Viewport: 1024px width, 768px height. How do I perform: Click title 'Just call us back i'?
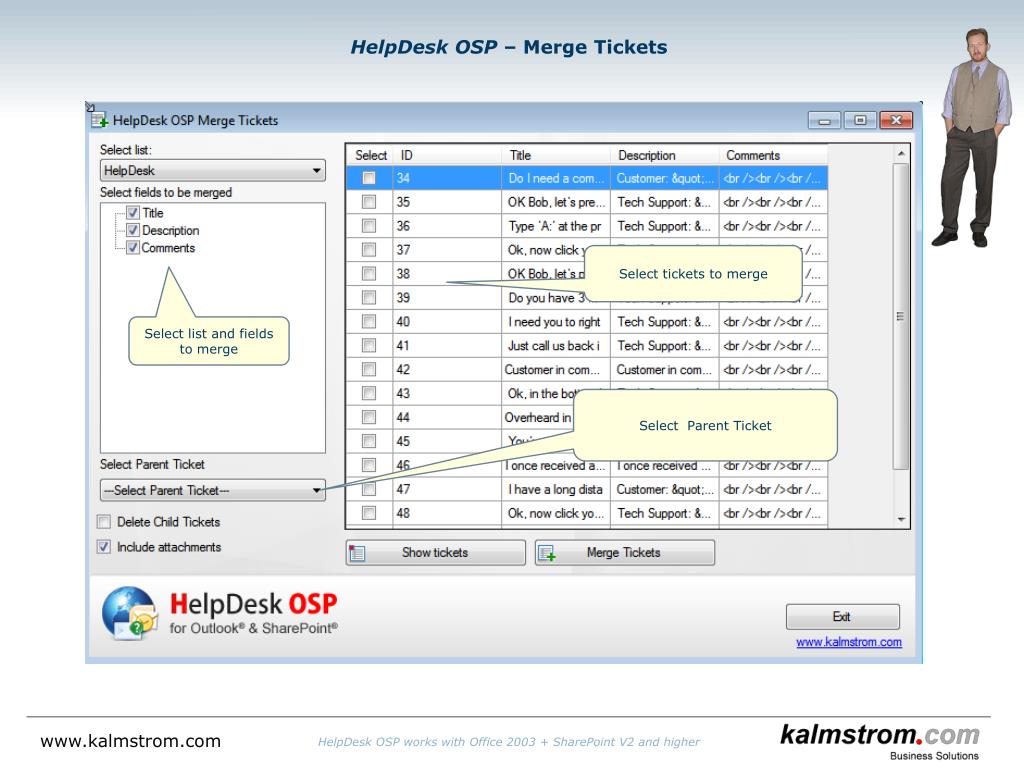tap(556, 345)
